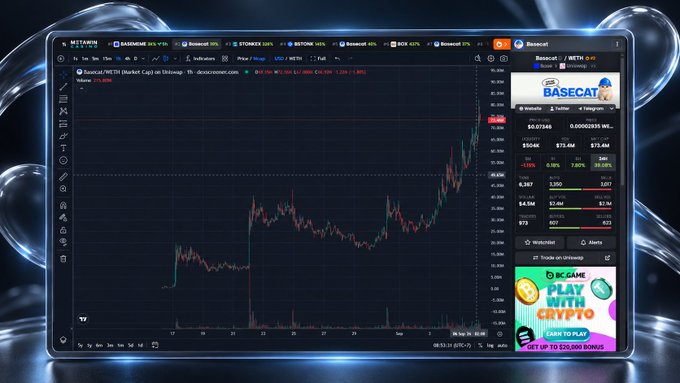680x383 pixels.
Task: Open the BASEMEME trending token
Action: [x=138, y=44]
